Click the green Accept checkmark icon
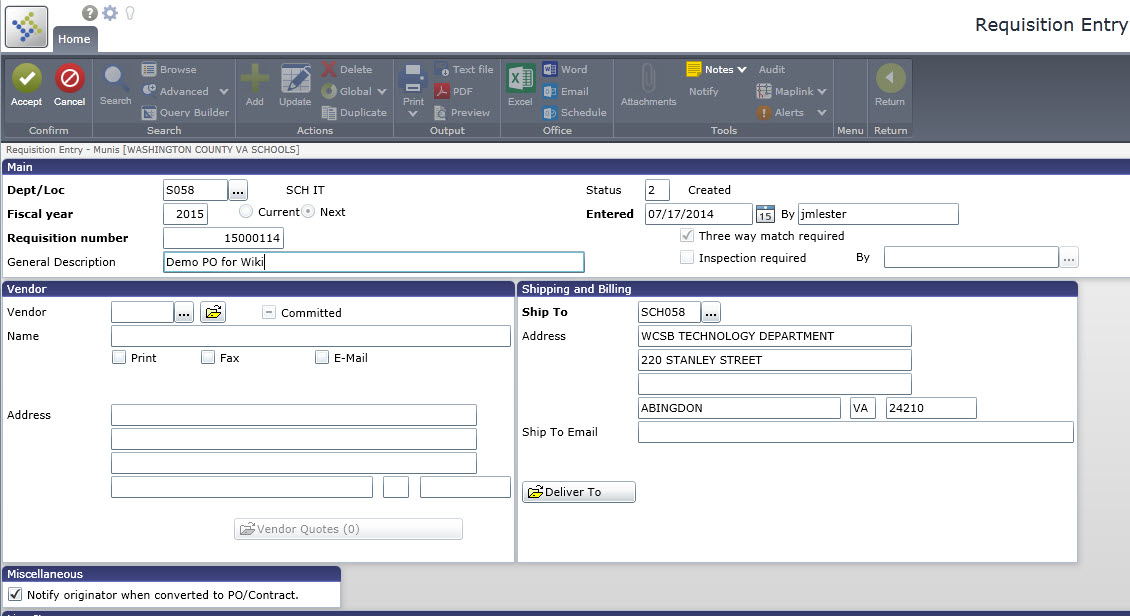1130x616 pixels. 27,78
